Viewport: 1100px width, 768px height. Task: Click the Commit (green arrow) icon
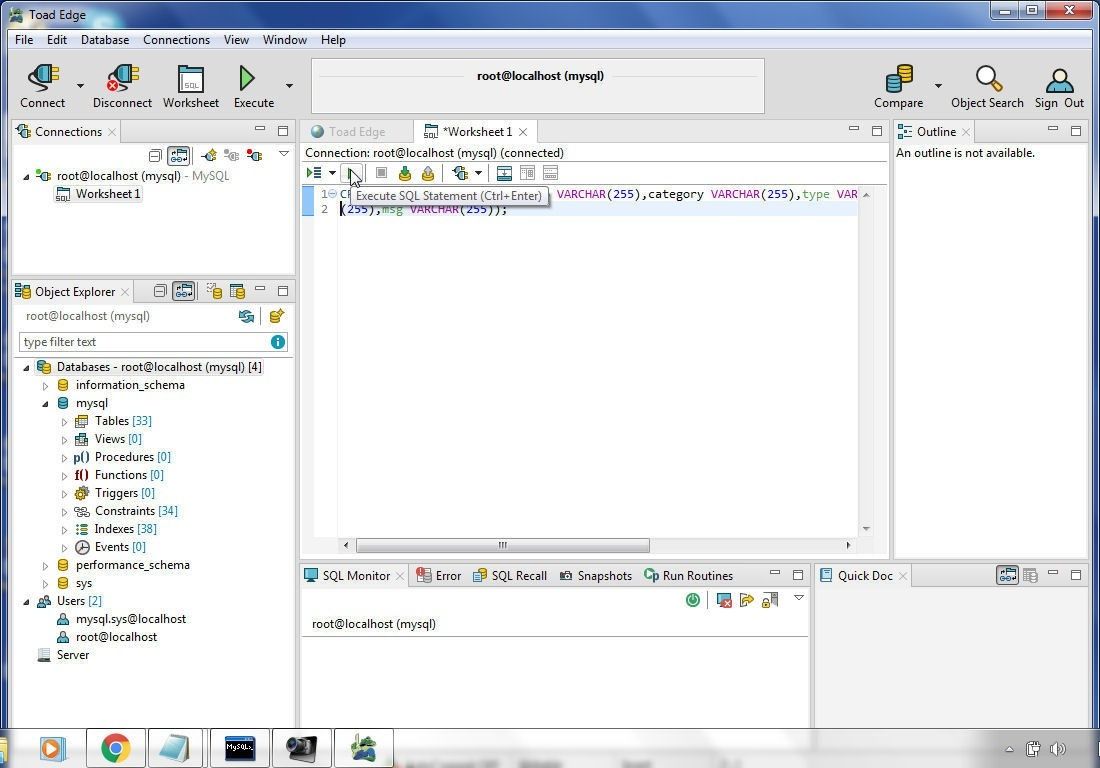pyautogui.click(x=405, y=173)
